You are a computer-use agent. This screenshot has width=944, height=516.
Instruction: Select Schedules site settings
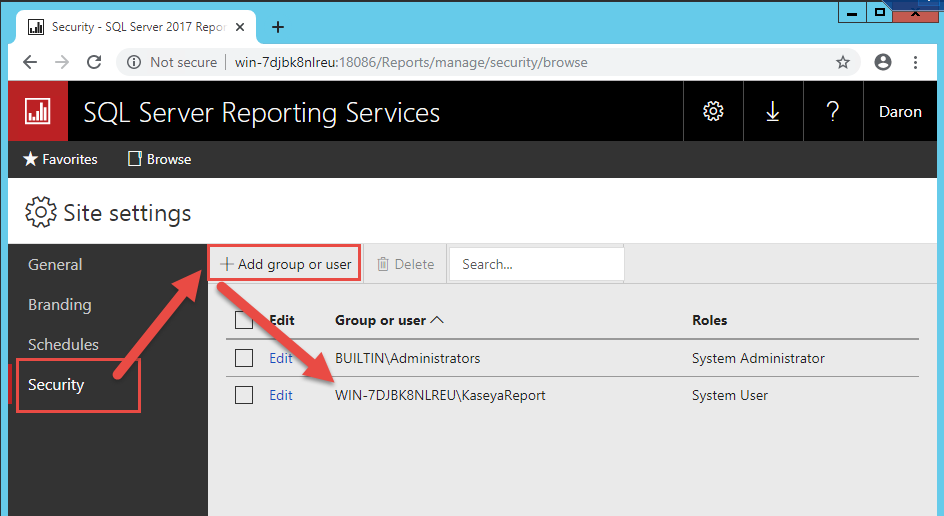(63, 344)
